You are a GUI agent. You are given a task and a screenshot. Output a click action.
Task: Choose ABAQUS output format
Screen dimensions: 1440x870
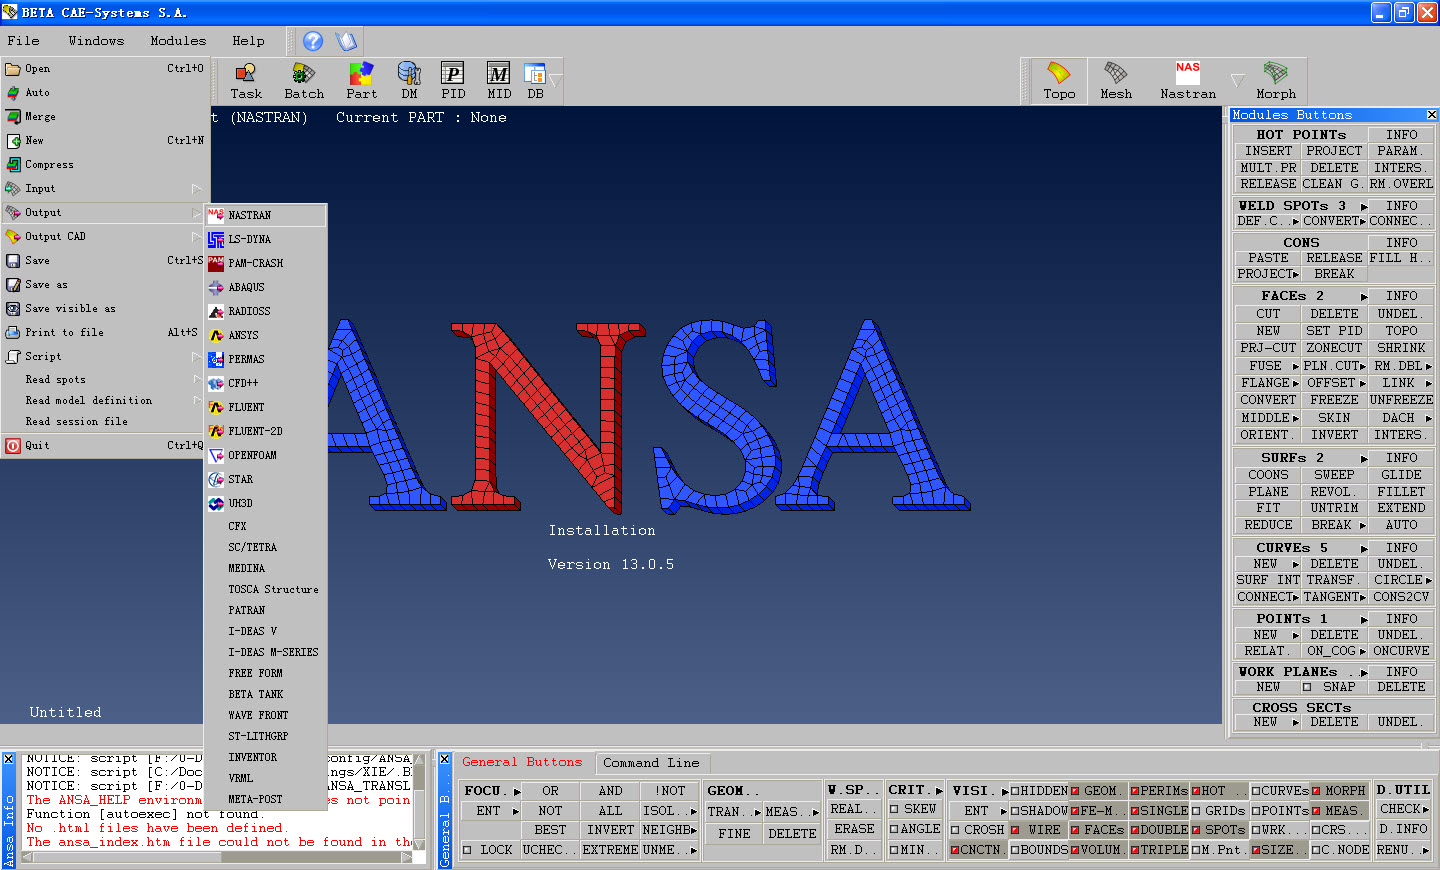(x=266, y=287)
